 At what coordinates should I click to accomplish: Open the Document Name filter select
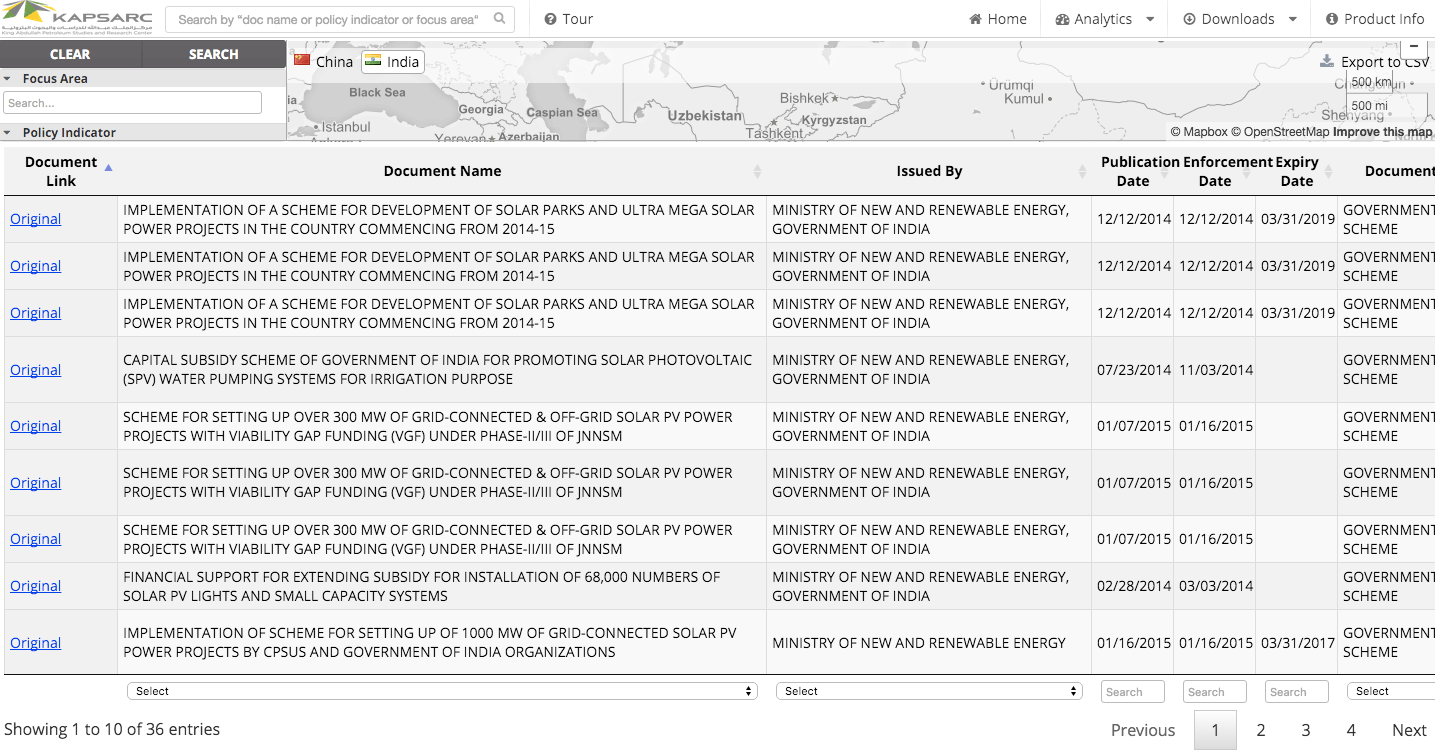click(442, 691)
